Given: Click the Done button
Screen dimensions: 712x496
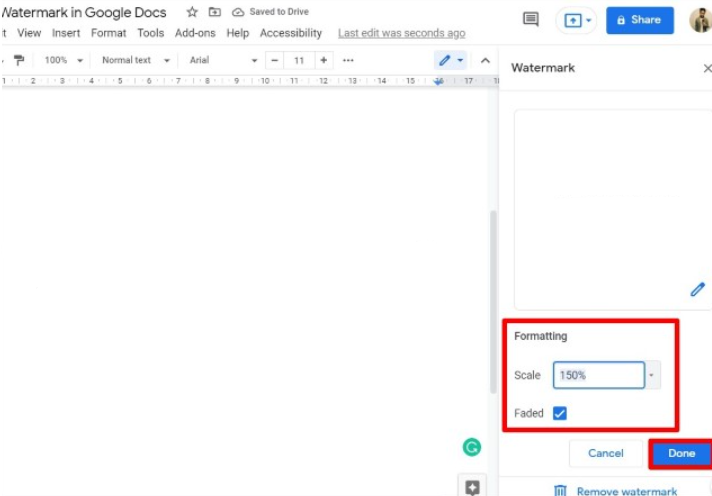Looking at the screenshot, I should pyautogui.click(x=681, y=453).
